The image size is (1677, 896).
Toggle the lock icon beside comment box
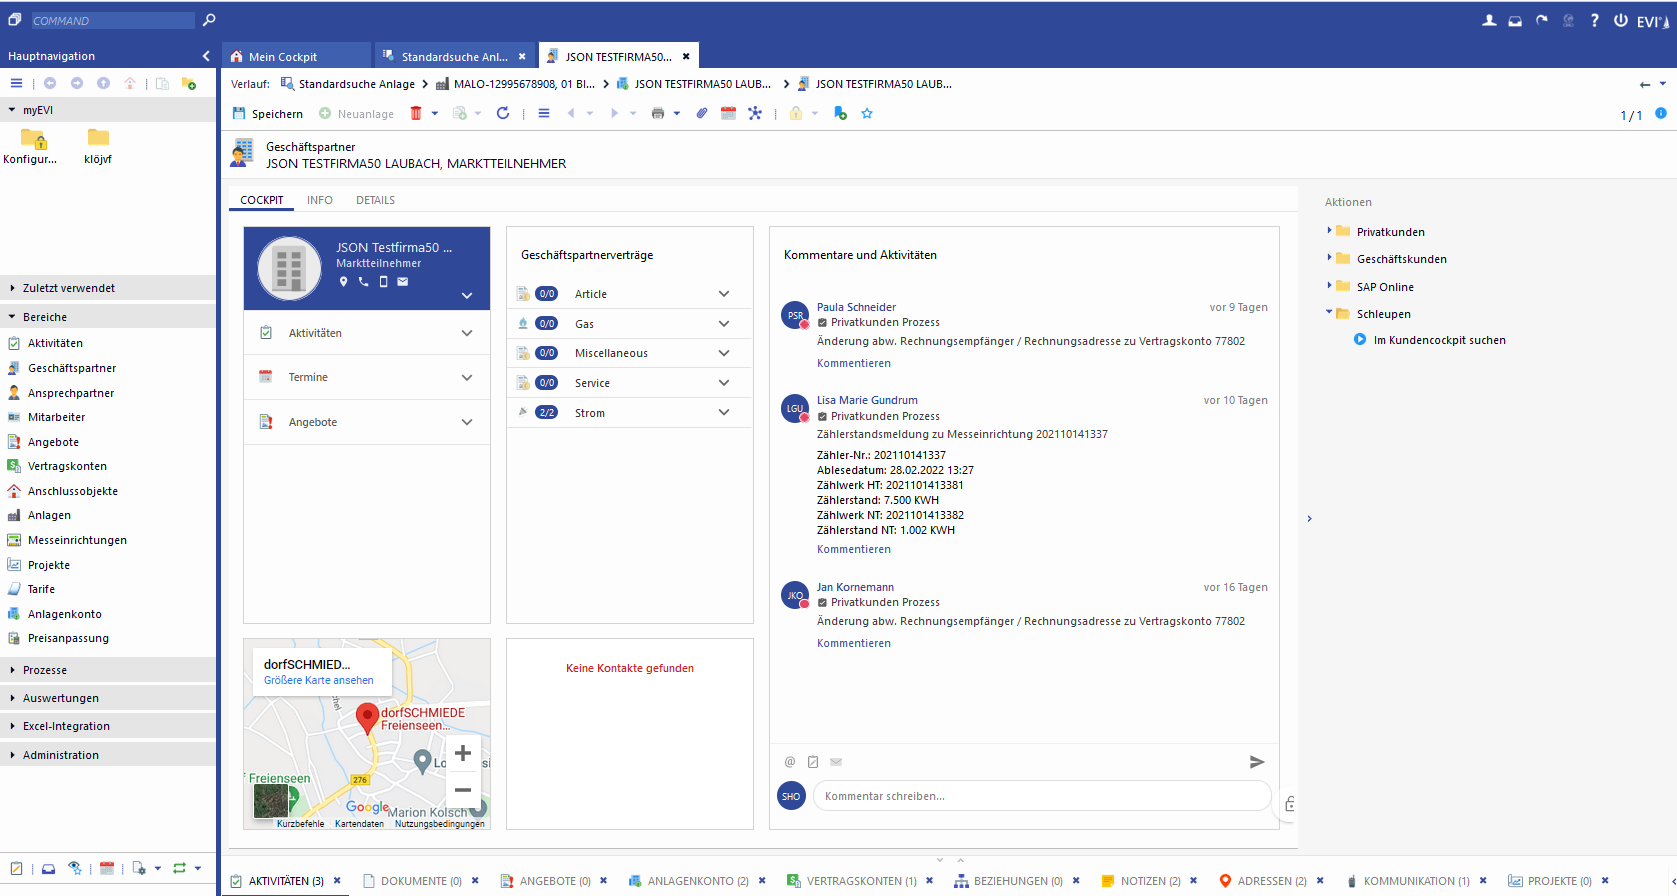tap(1290, 804)
